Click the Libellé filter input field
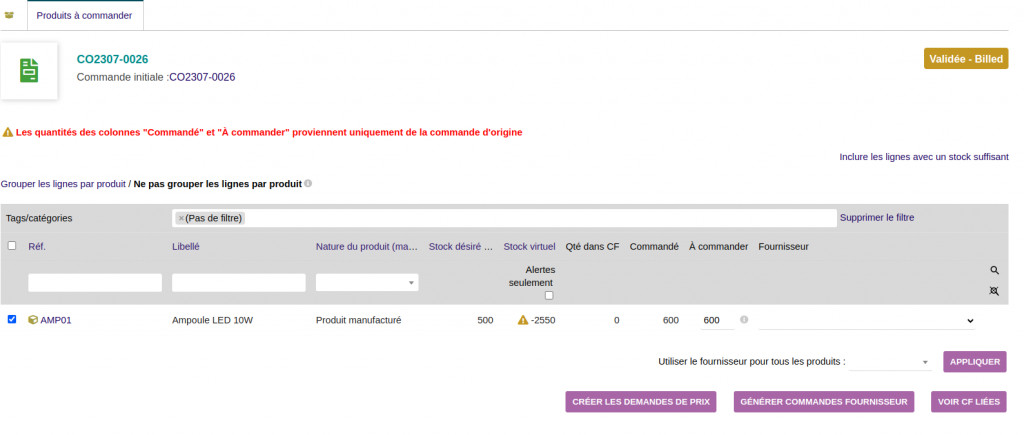 [x=238, y=283]
